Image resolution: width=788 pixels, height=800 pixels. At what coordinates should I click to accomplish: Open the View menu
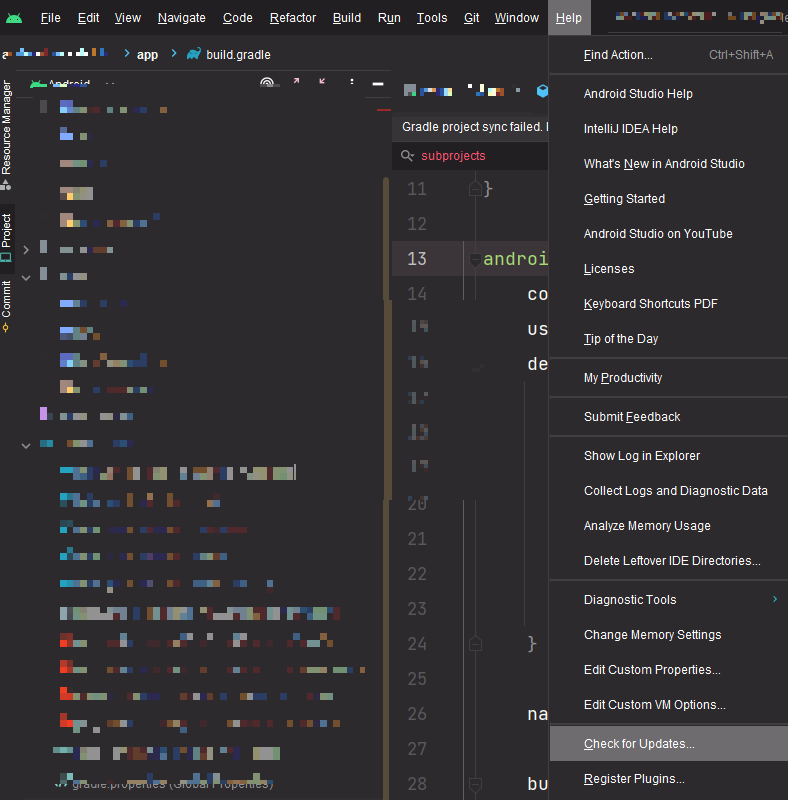pos(128,18)
